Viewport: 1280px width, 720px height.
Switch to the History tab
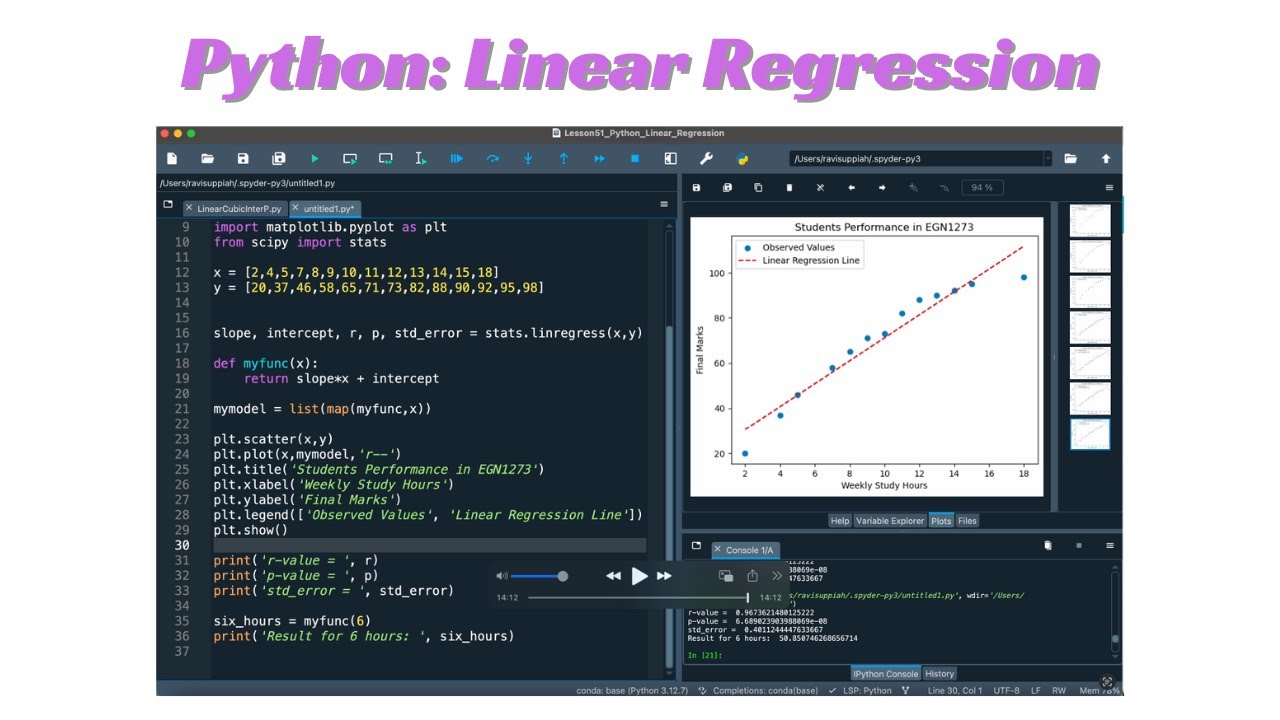pos(939,673)
